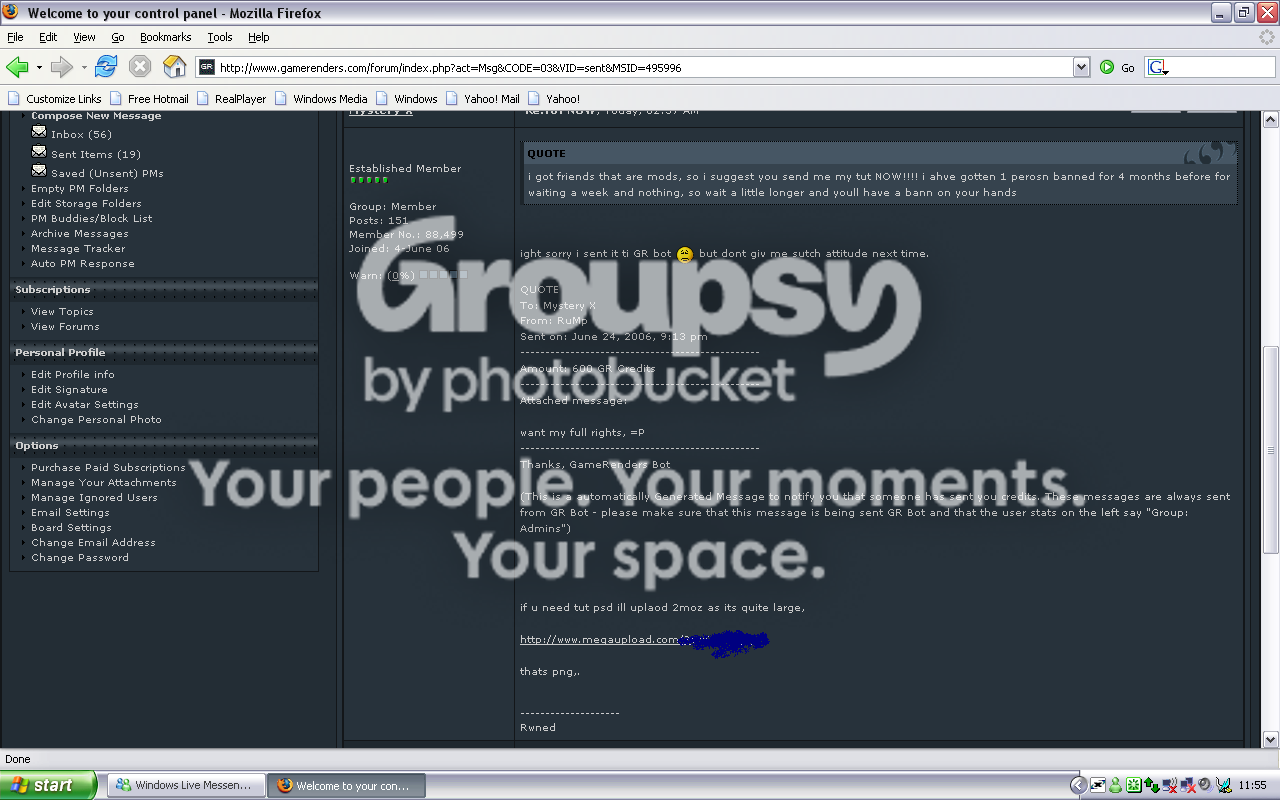Open the Tools menu
Screen dimensions: 1280x800
tap(220, 37)
